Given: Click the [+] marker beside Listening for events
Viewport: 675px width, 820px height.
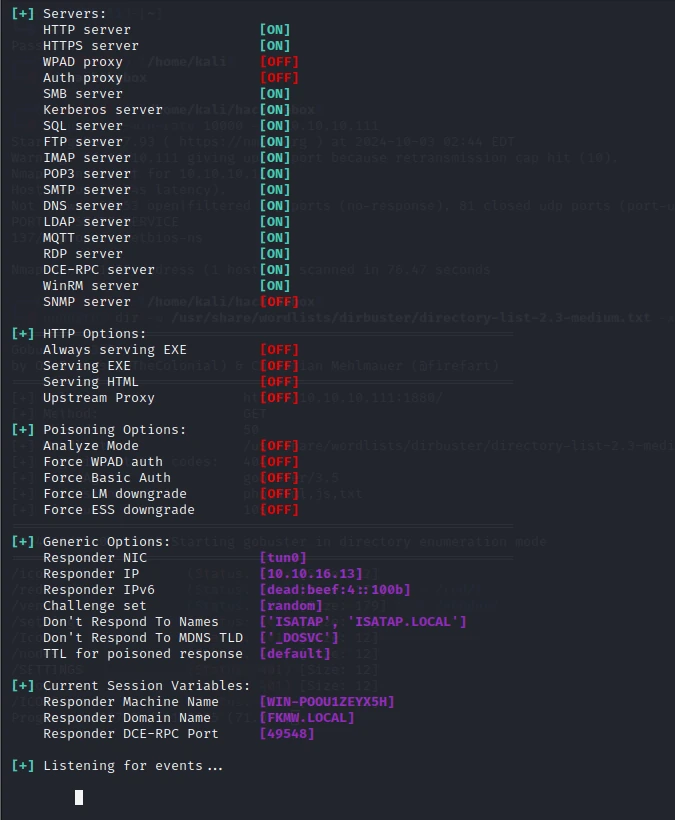Looking at the screenshot, I should coord(22,766).
